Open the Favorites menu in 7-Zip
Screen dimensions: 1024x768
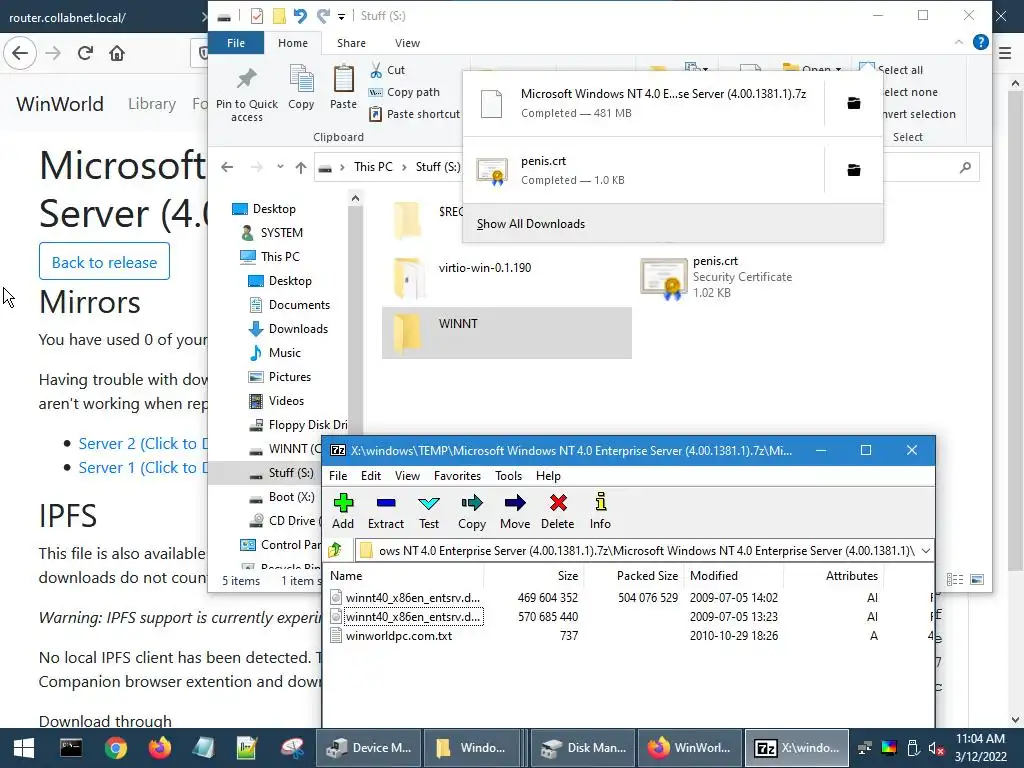pyautogui.click(x=457, y=475)
